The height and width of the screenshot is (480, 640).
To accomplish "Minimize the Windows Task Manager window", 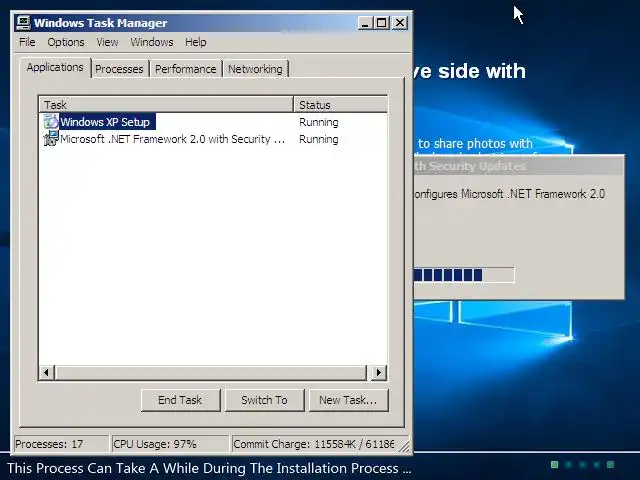I will pos(365,23).
